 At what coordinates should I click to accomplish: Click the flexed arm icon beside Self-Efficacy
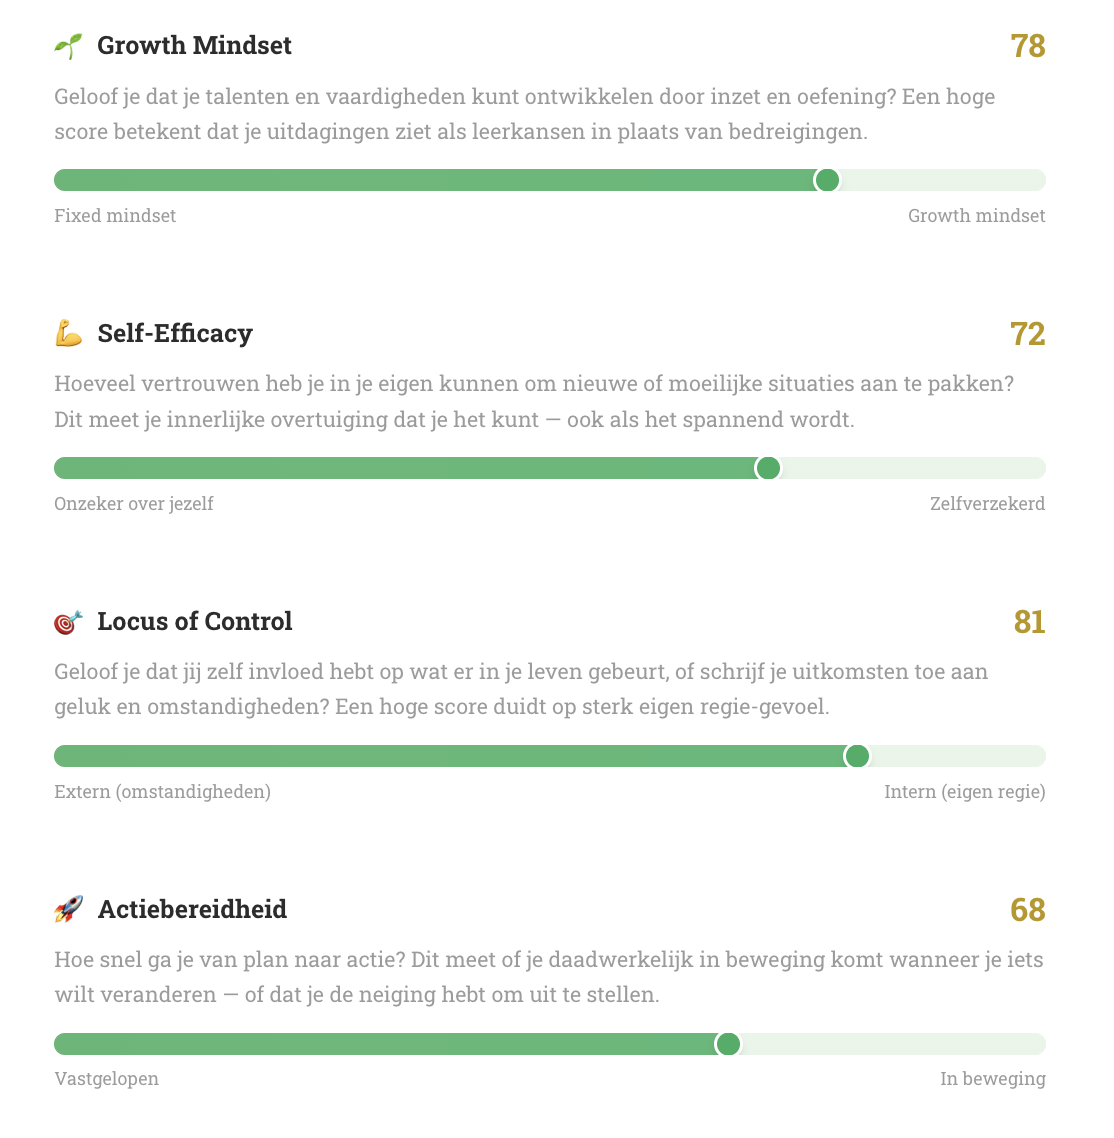tap(68, 334)
